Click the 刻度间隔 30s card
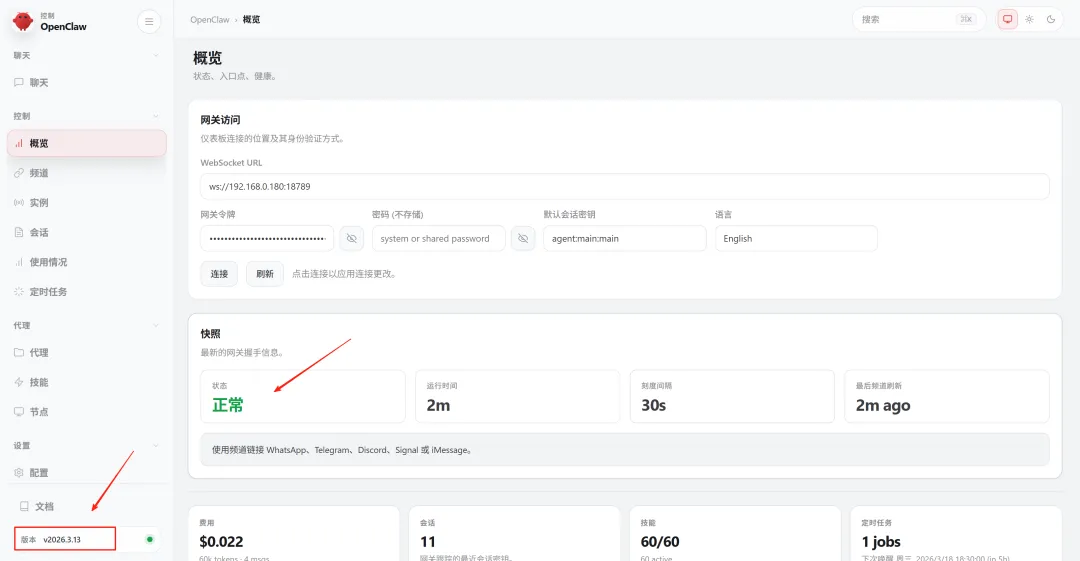Viewport: 1080px width, 561px height. click(732, 396)
